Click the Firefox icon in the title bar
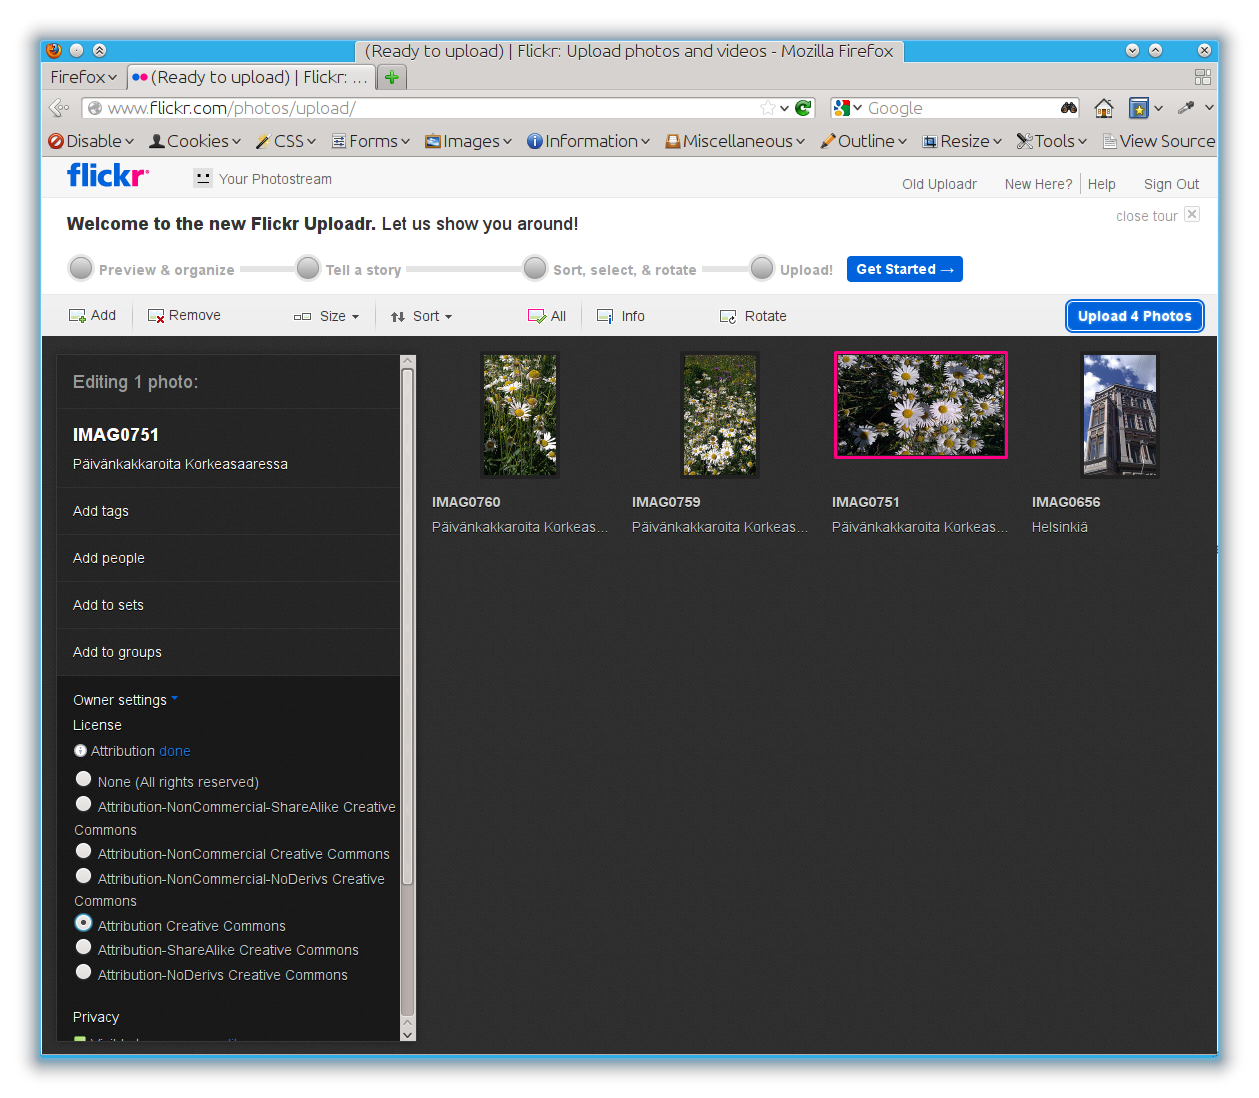This screenshot has height=1098, width=1259. click(x=54, y=50)
